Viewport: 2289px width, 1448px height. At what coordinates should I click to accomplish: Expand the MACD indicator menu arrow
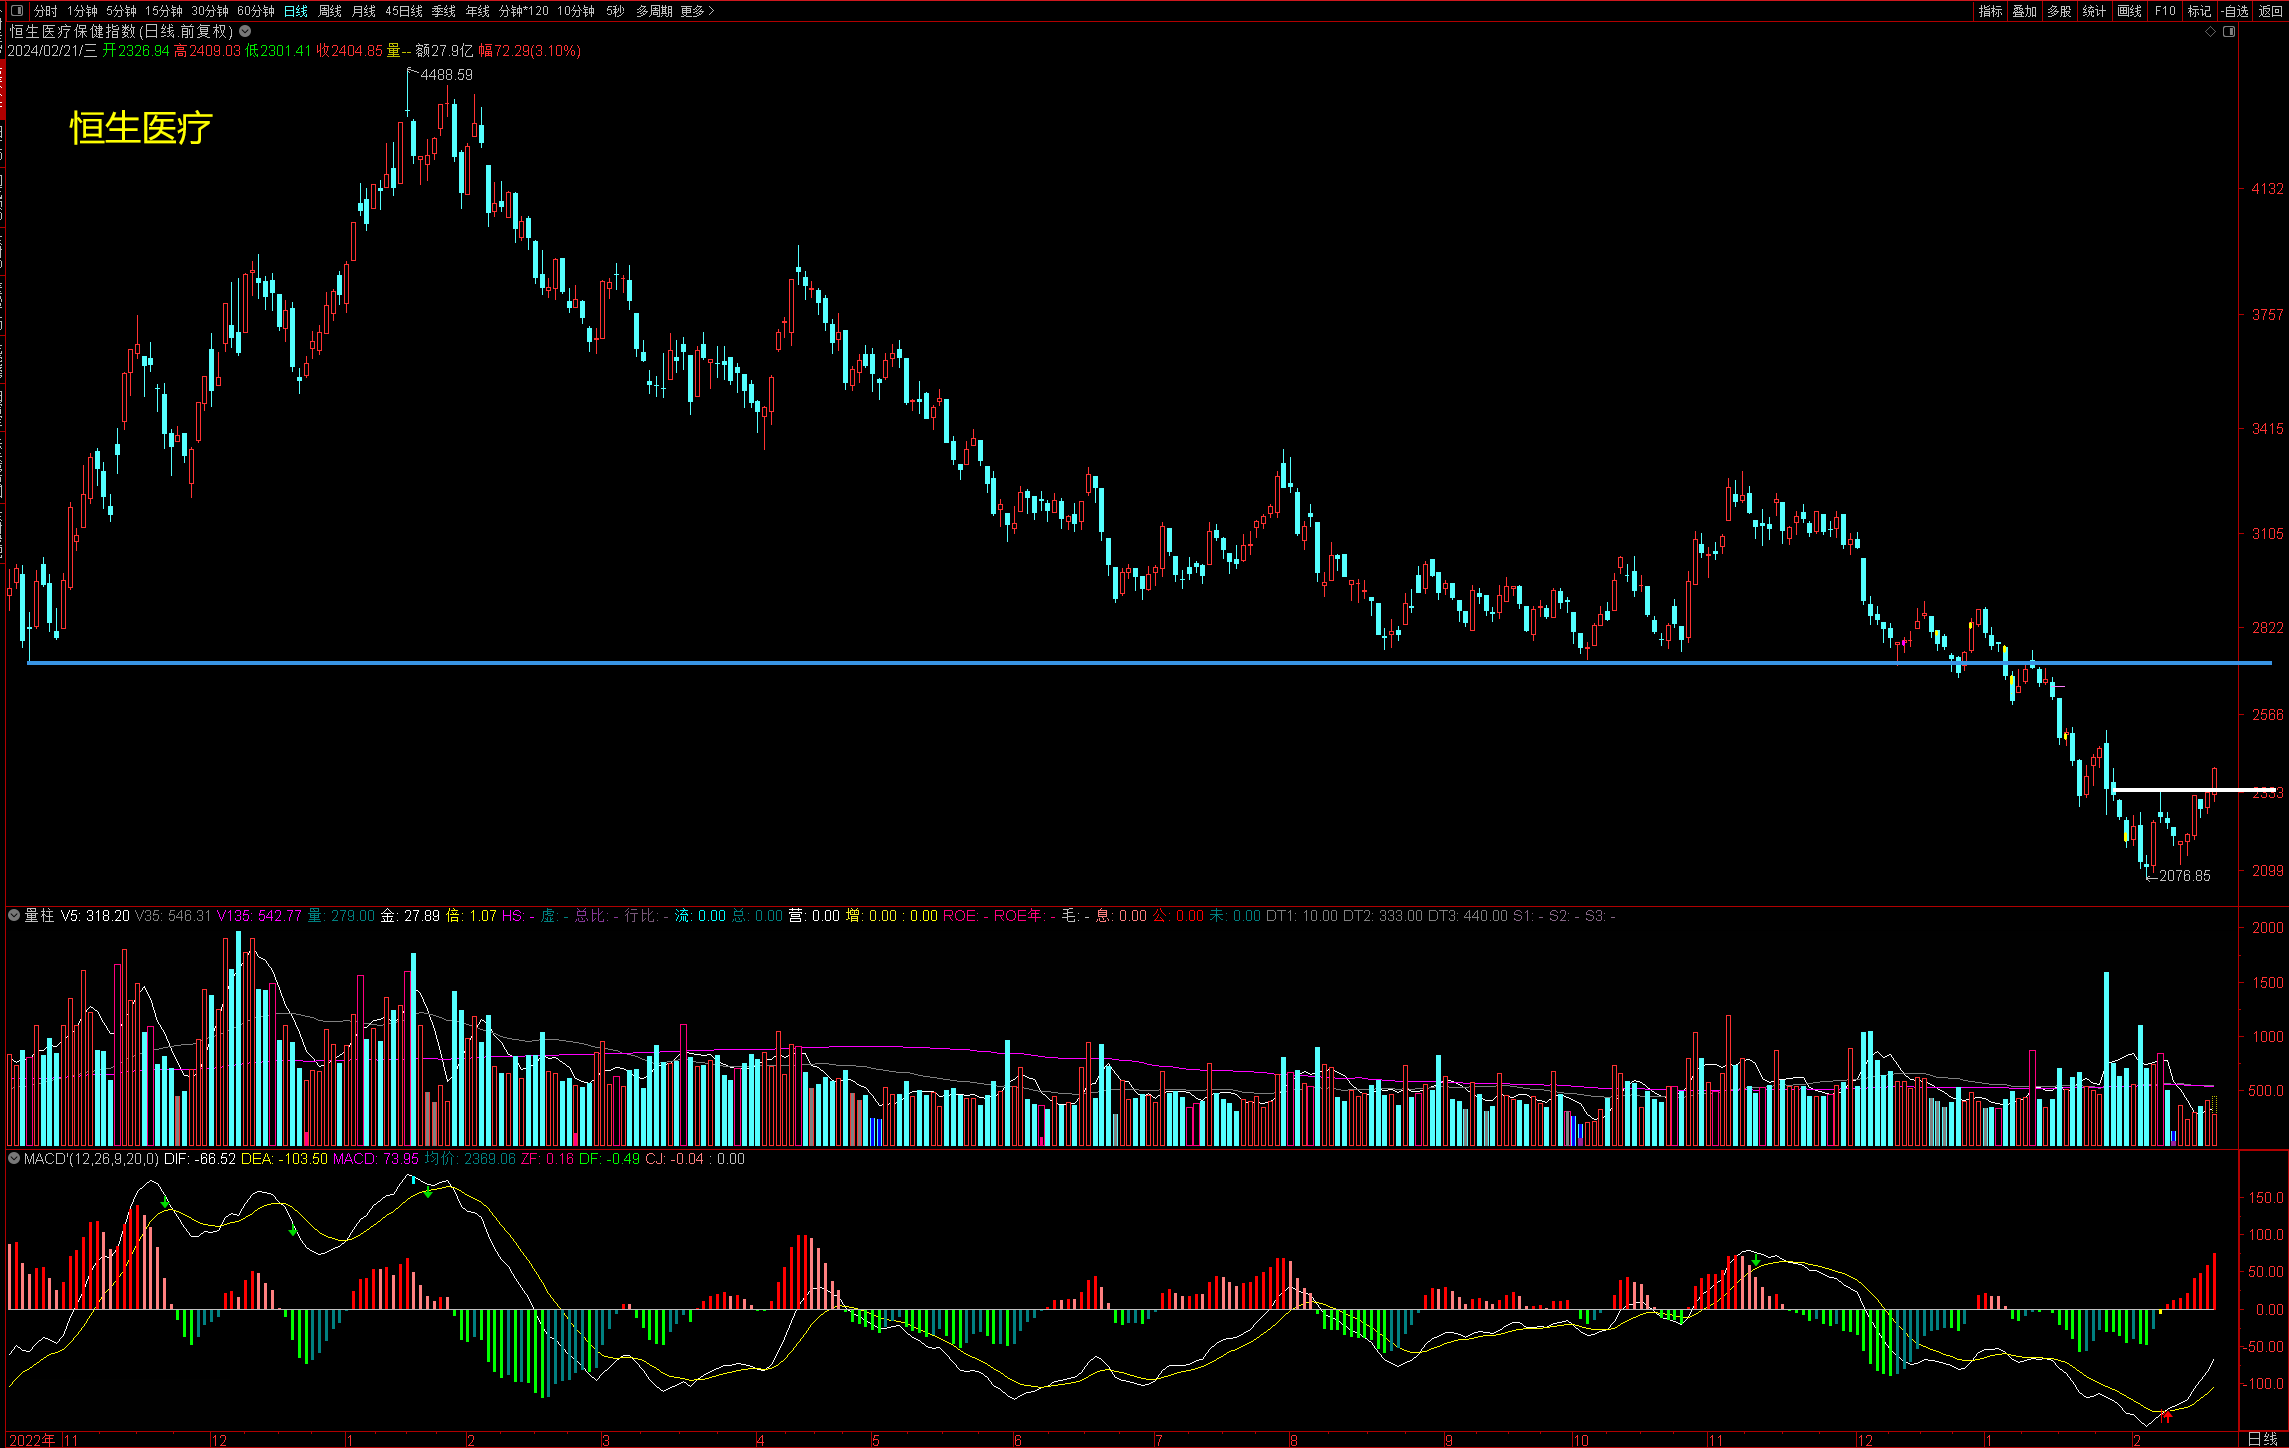click(x=14, y=1158)
